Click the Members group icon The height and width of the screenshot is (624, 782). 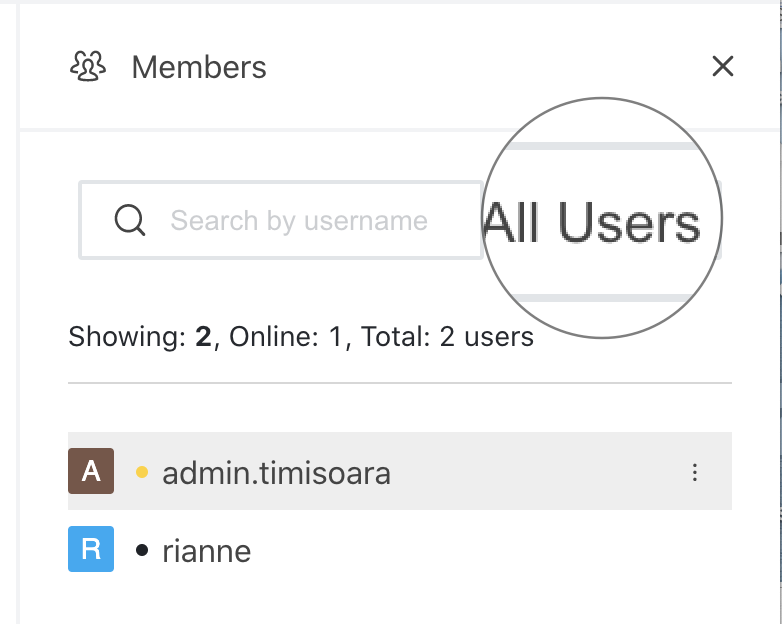(88, 67)
